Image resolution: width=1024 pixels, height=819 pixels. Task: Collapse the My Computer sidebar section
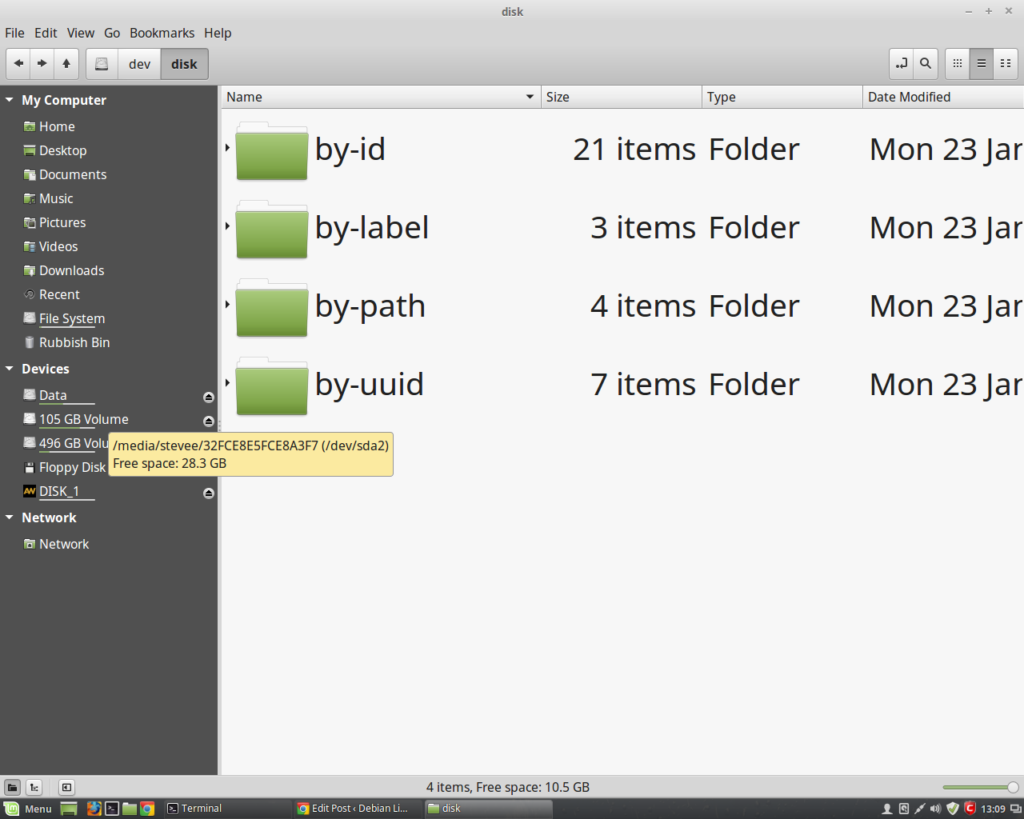(10, 100)
